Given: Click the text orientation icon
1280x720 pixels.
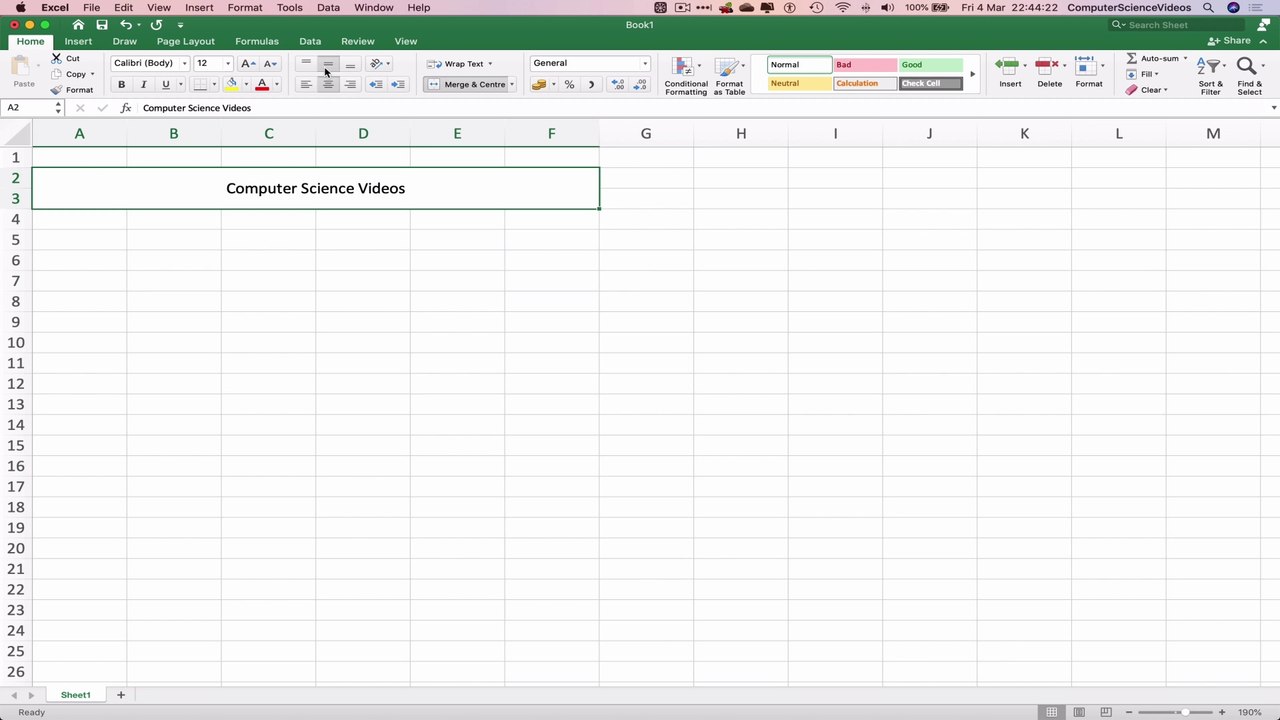Looking at the screenshot, I should coord(376,63).
